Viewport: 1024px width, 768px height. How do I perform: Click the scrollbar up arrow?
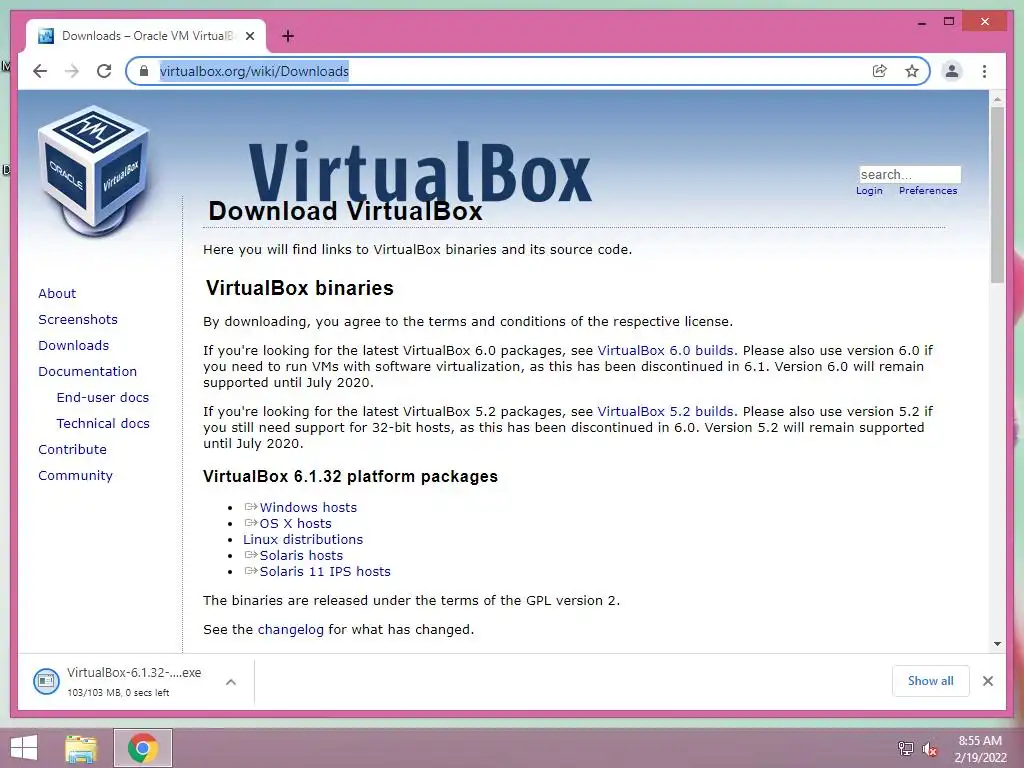997,99
